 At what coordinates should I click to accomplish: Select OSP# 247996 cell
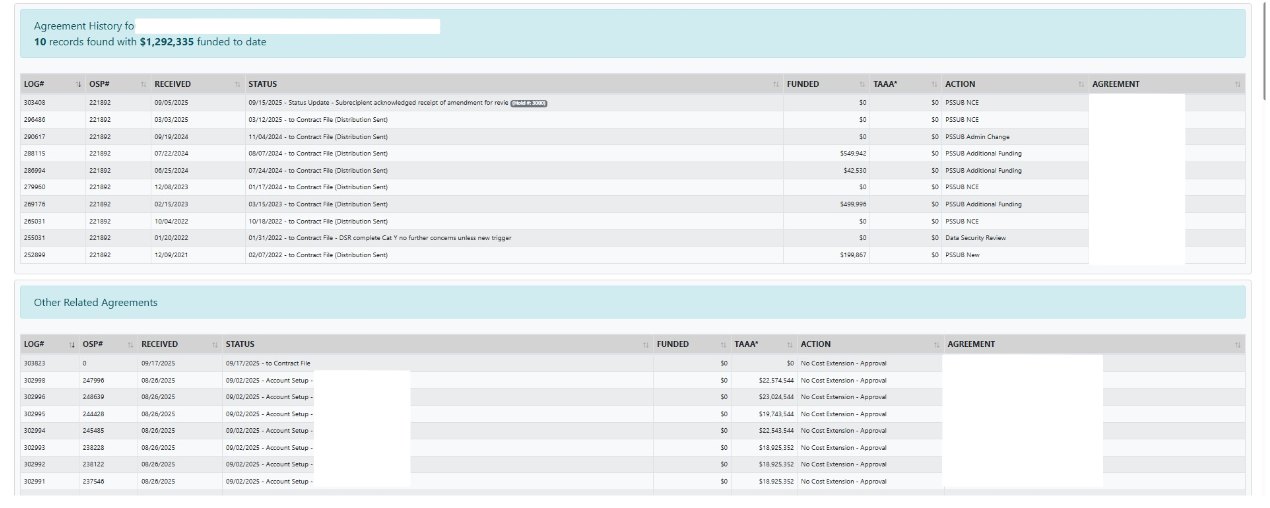[x=94, y=380]
